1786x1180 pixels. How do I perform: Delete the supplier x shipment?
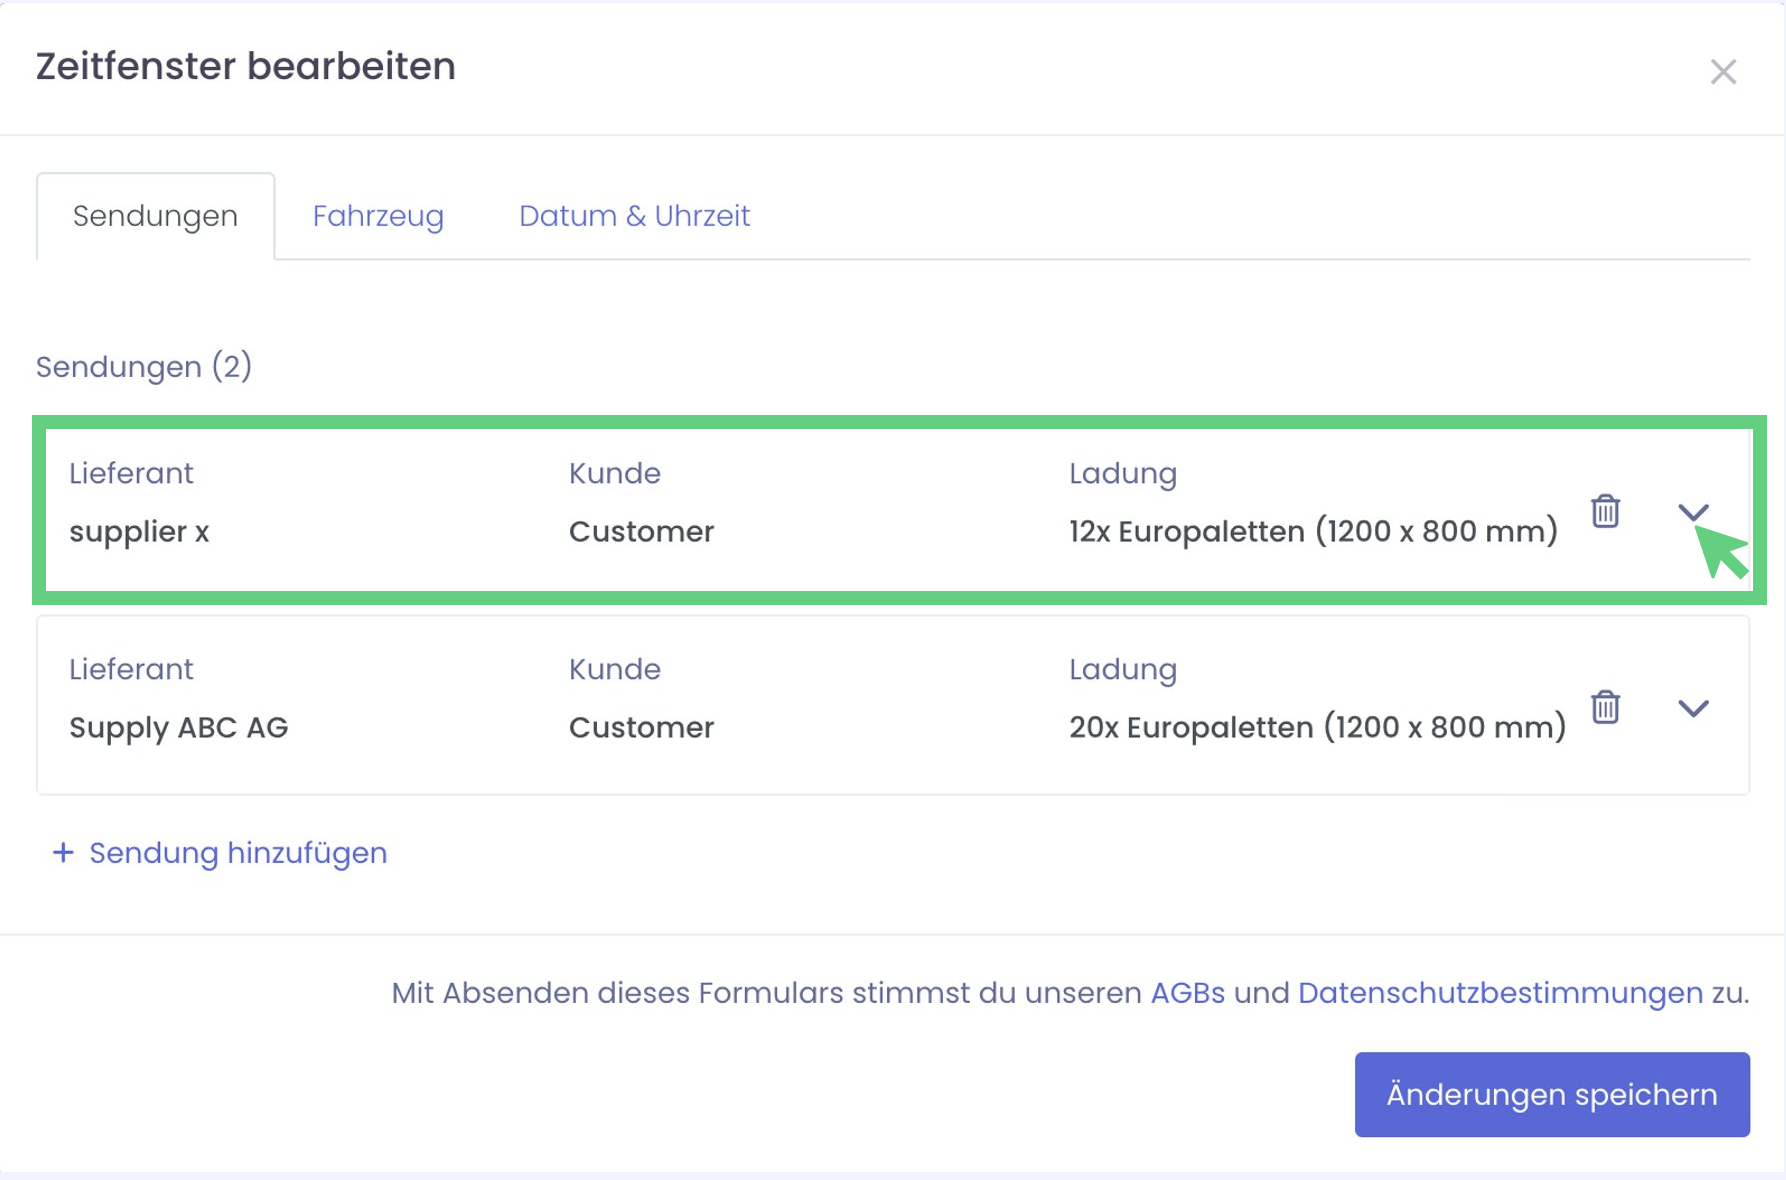(x=1605, y=511)
